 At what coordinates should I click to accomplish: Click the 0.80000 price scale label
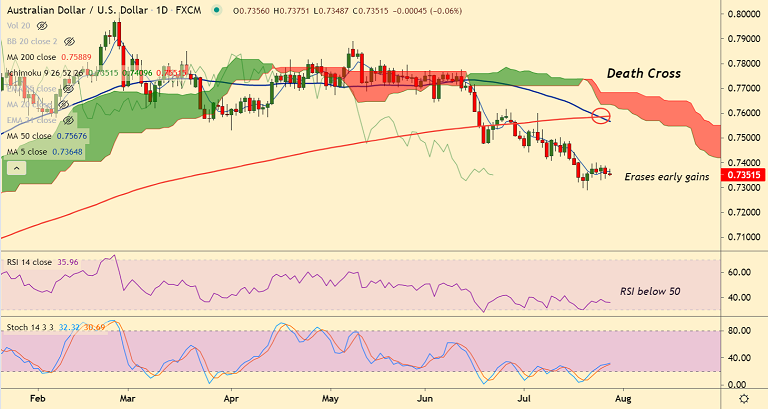tap(744, 14)
